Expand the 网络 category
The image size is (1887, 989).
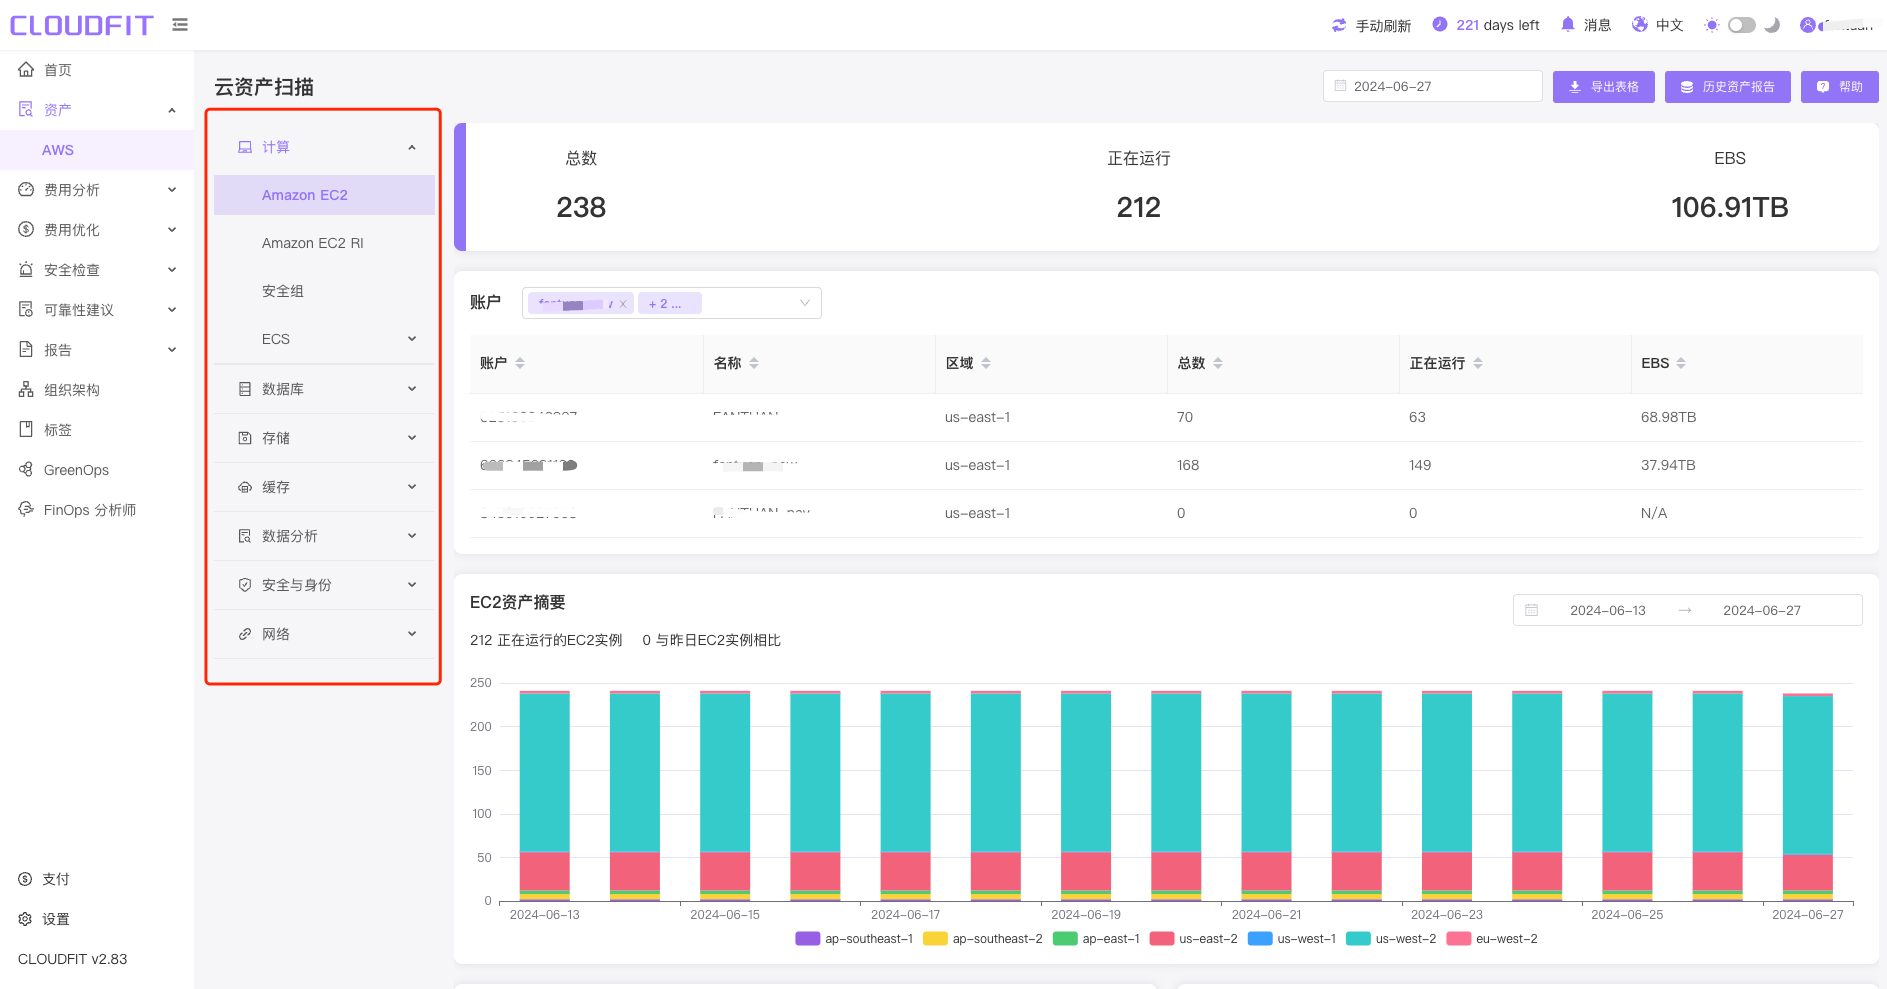[x=411, y=634]
